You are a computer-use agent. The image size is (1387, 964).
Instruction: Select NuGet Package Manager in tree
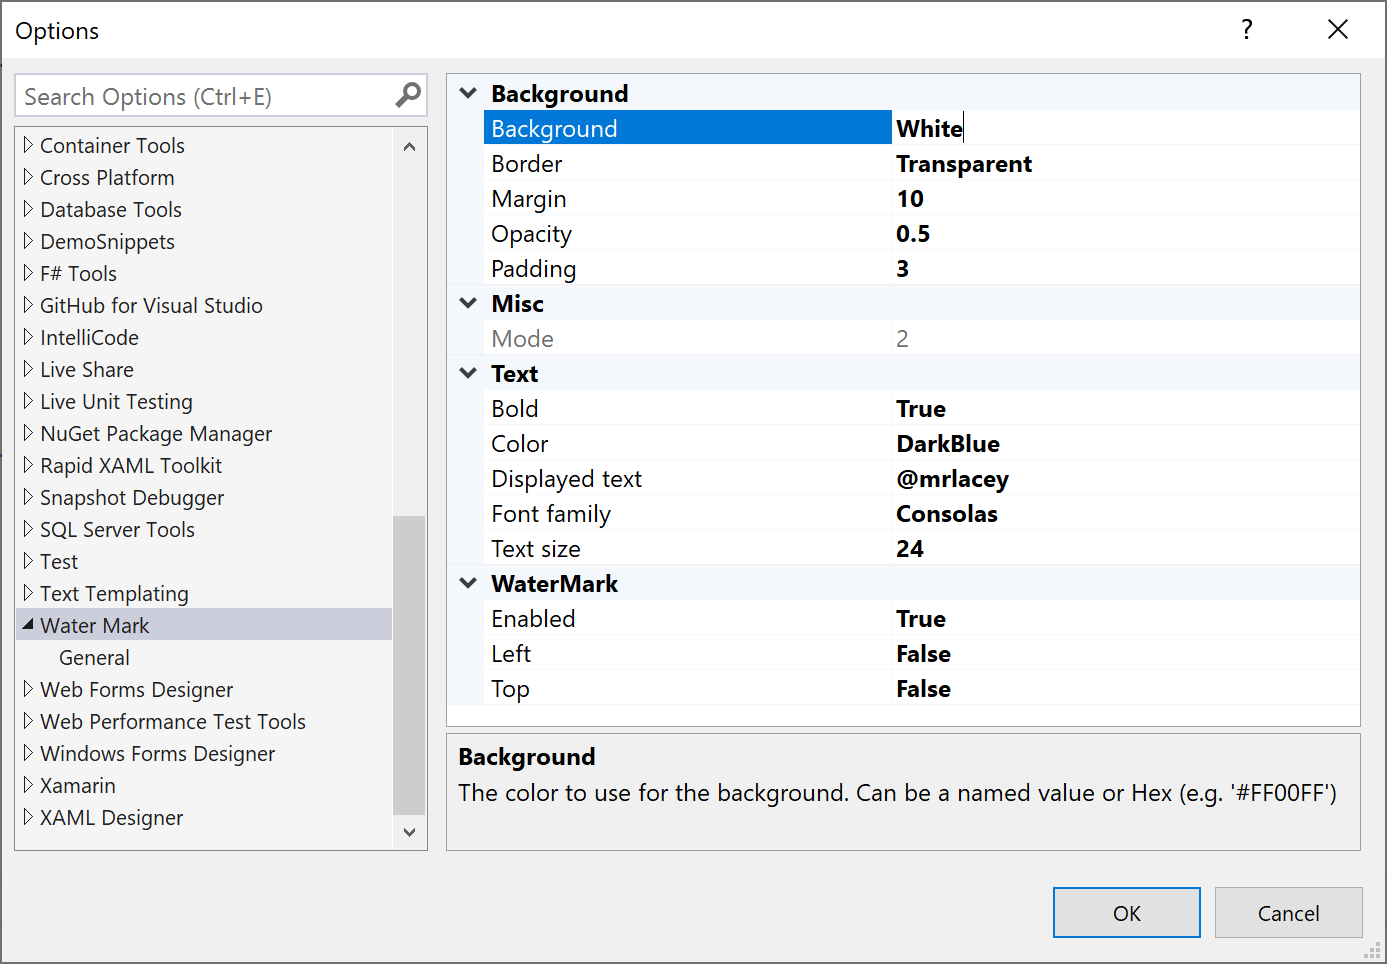coord(156,434)
